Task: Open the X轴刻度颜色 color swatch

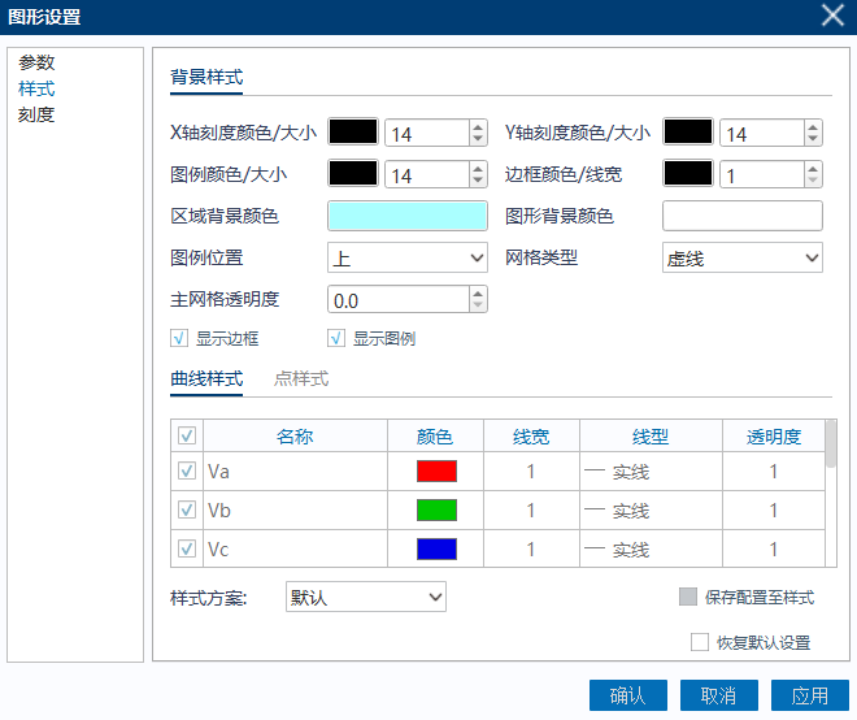Action: [x=353, y=131]
